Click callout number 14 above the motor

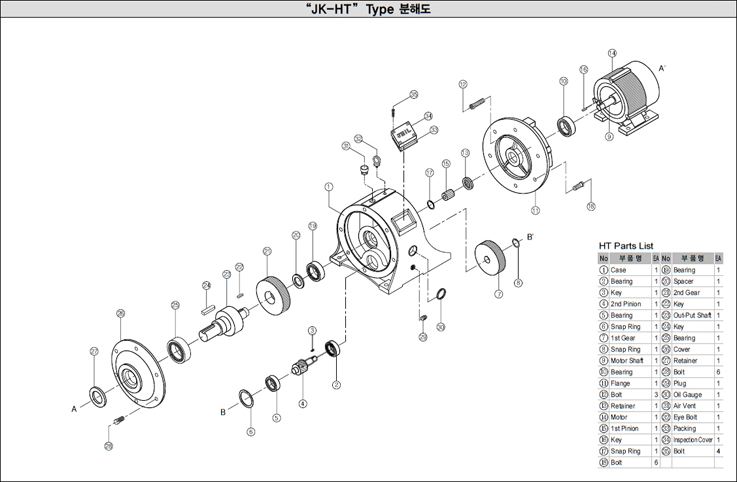611,53
